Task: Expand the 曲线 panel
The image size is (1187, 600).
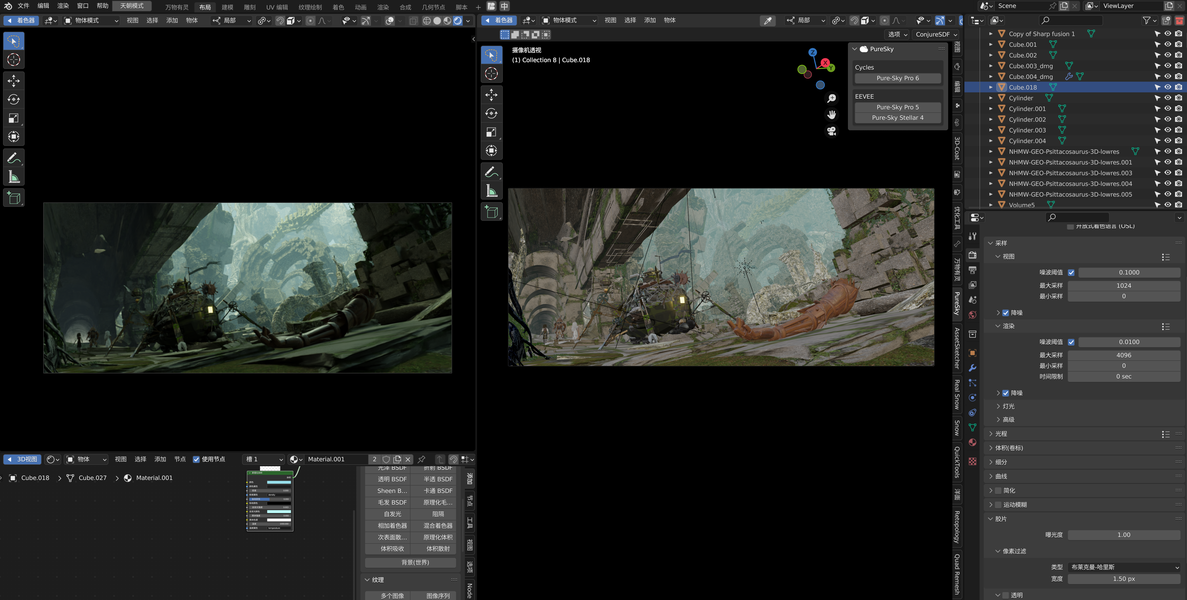Action: tap(990, 477)
